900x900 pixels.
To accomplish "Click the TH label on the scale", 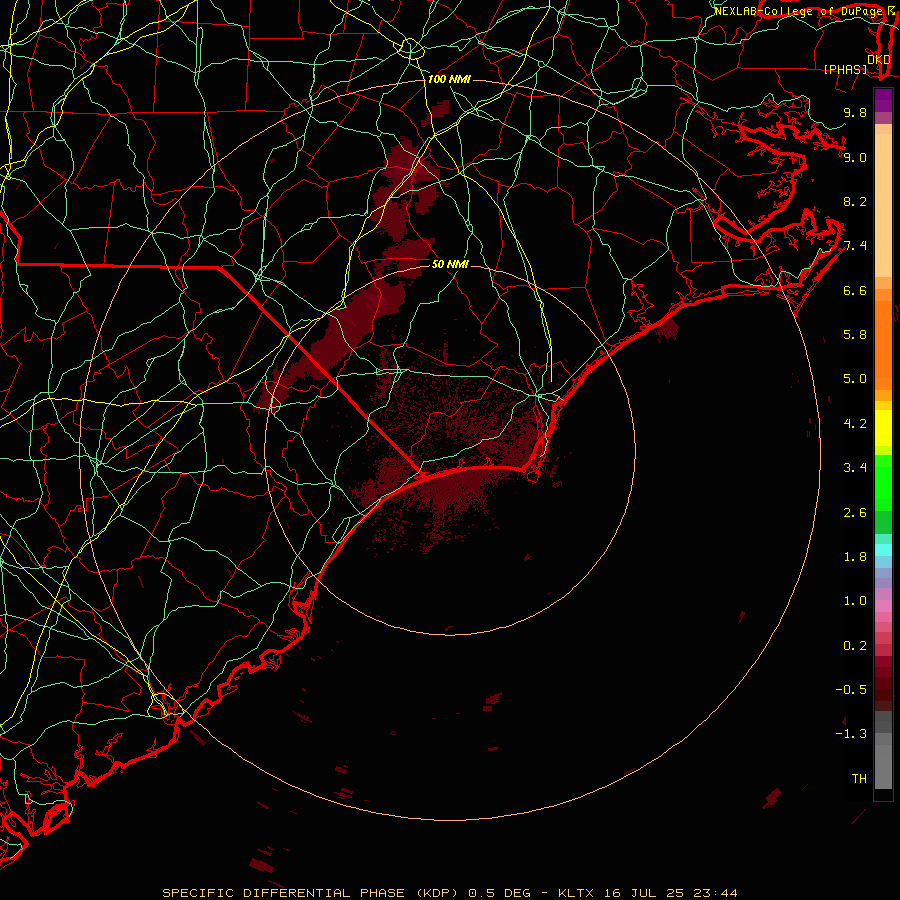I will 859,779.
